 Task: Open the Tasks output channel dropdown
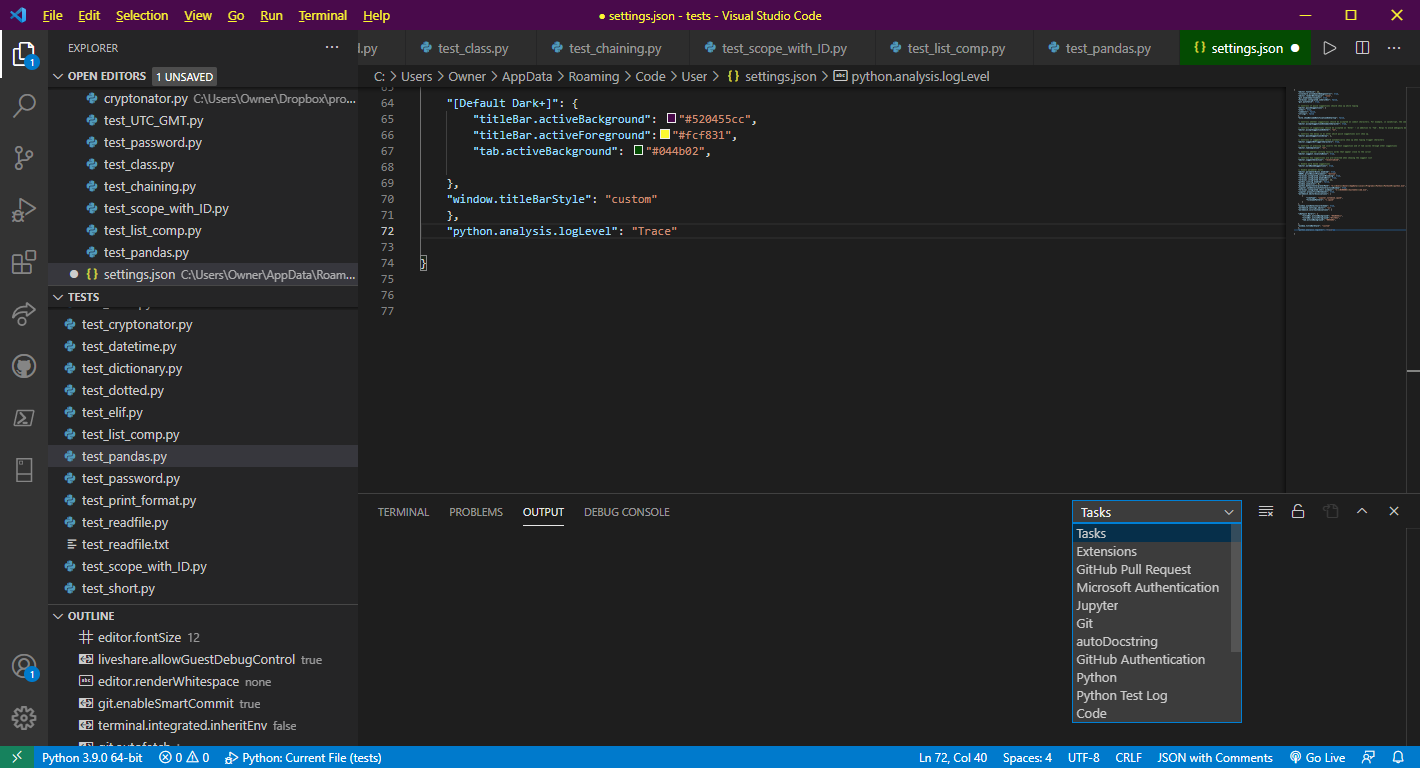[1156, 511]
